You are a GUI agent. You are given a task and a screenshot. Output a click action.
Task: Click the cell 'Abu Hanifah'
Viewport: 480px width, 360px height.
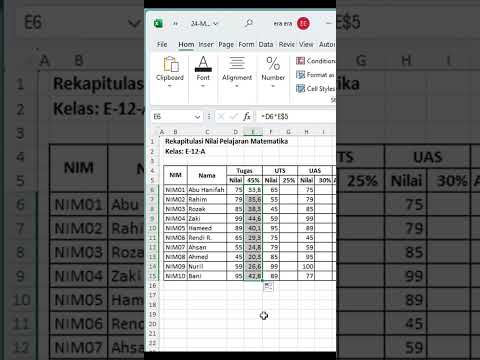point(207,190)
